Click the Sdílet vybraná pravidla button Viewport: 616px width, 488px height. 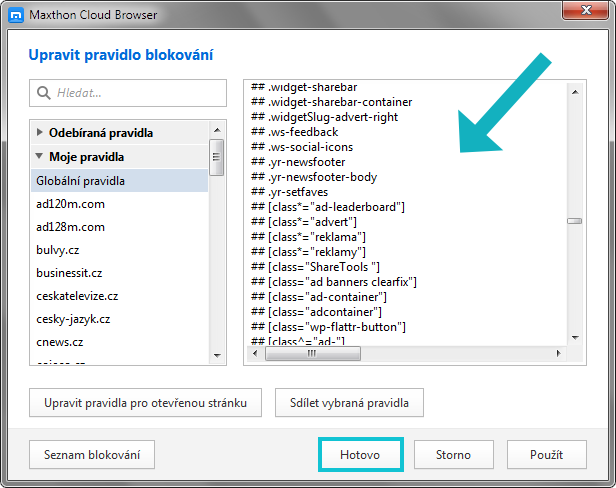click(x=349, y=403)
